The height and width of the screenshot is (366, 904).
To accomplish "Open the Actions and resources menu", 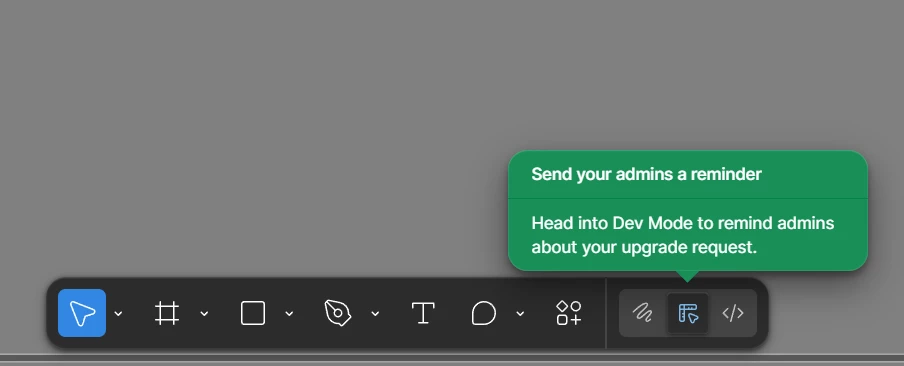I will [x=568, y=313].
